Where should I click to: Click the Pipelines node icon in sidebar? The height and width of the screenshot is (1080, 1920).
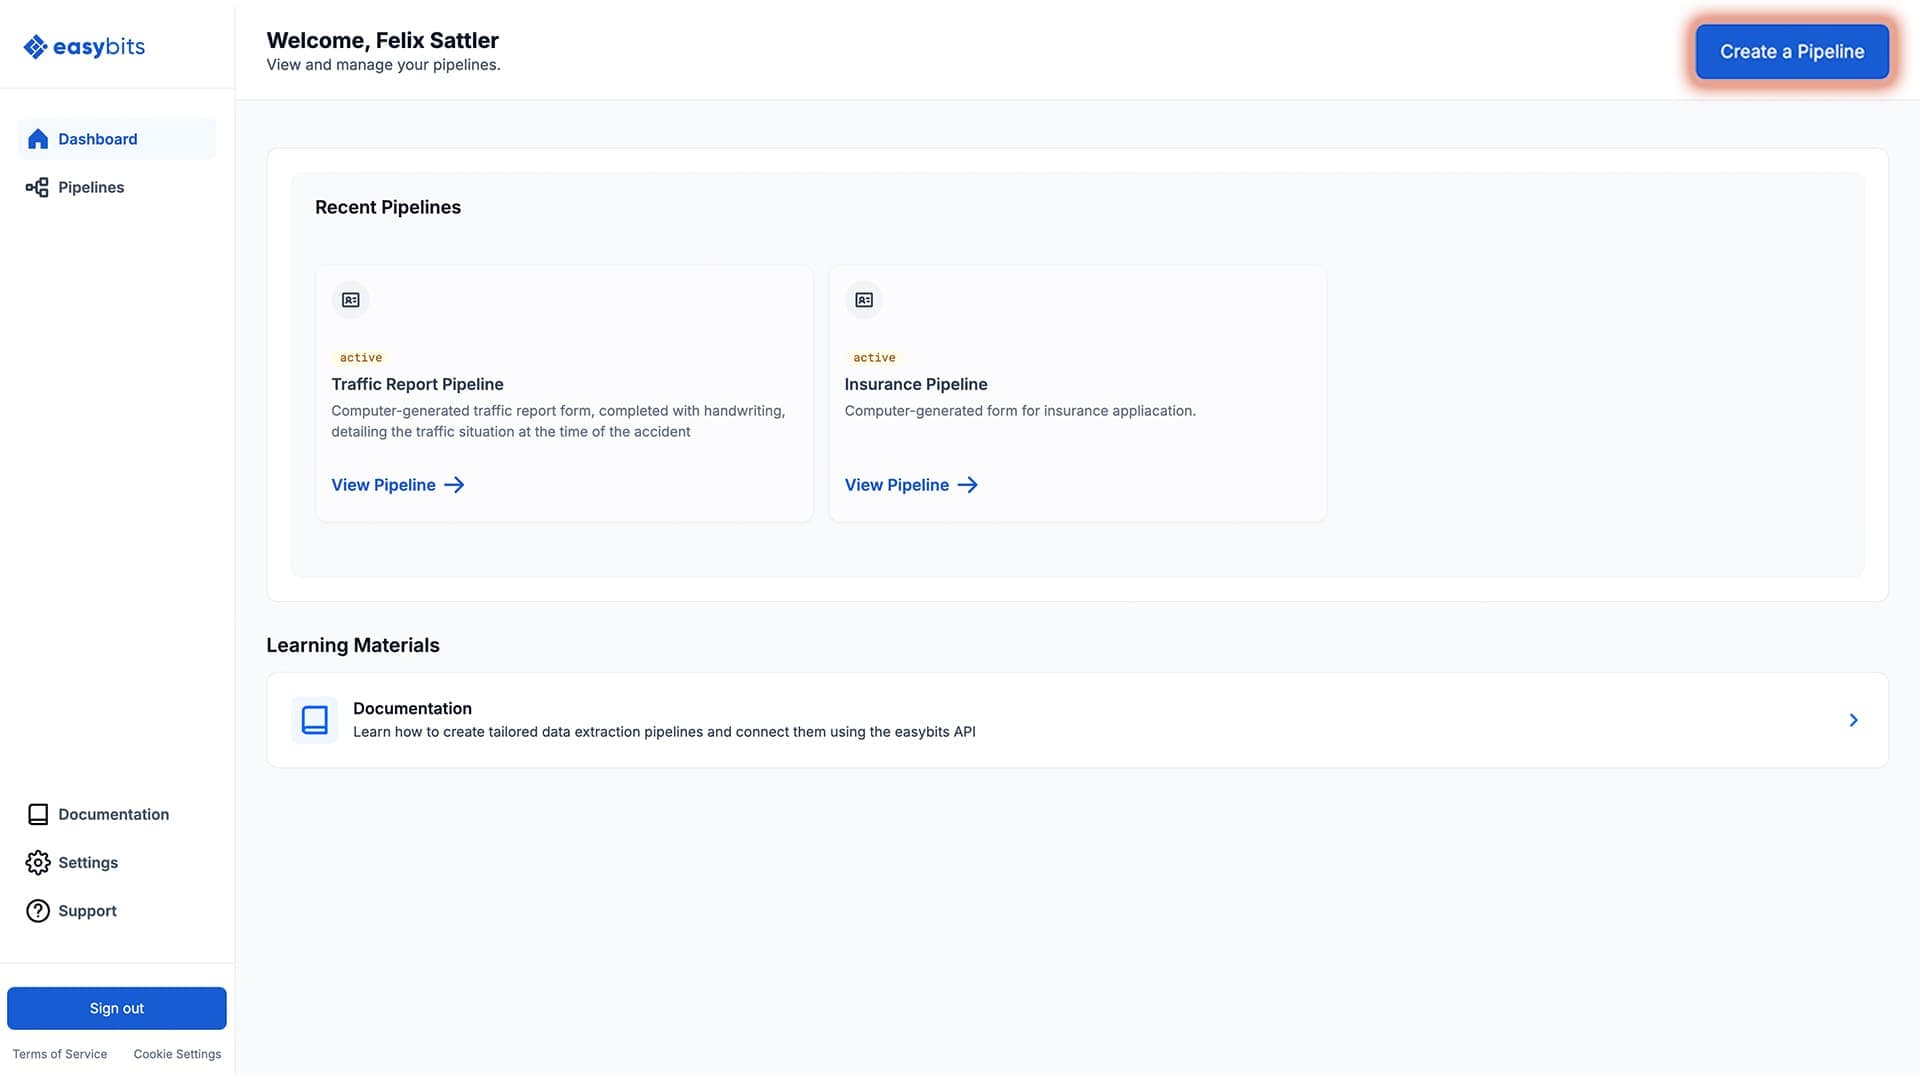[37, 187]
